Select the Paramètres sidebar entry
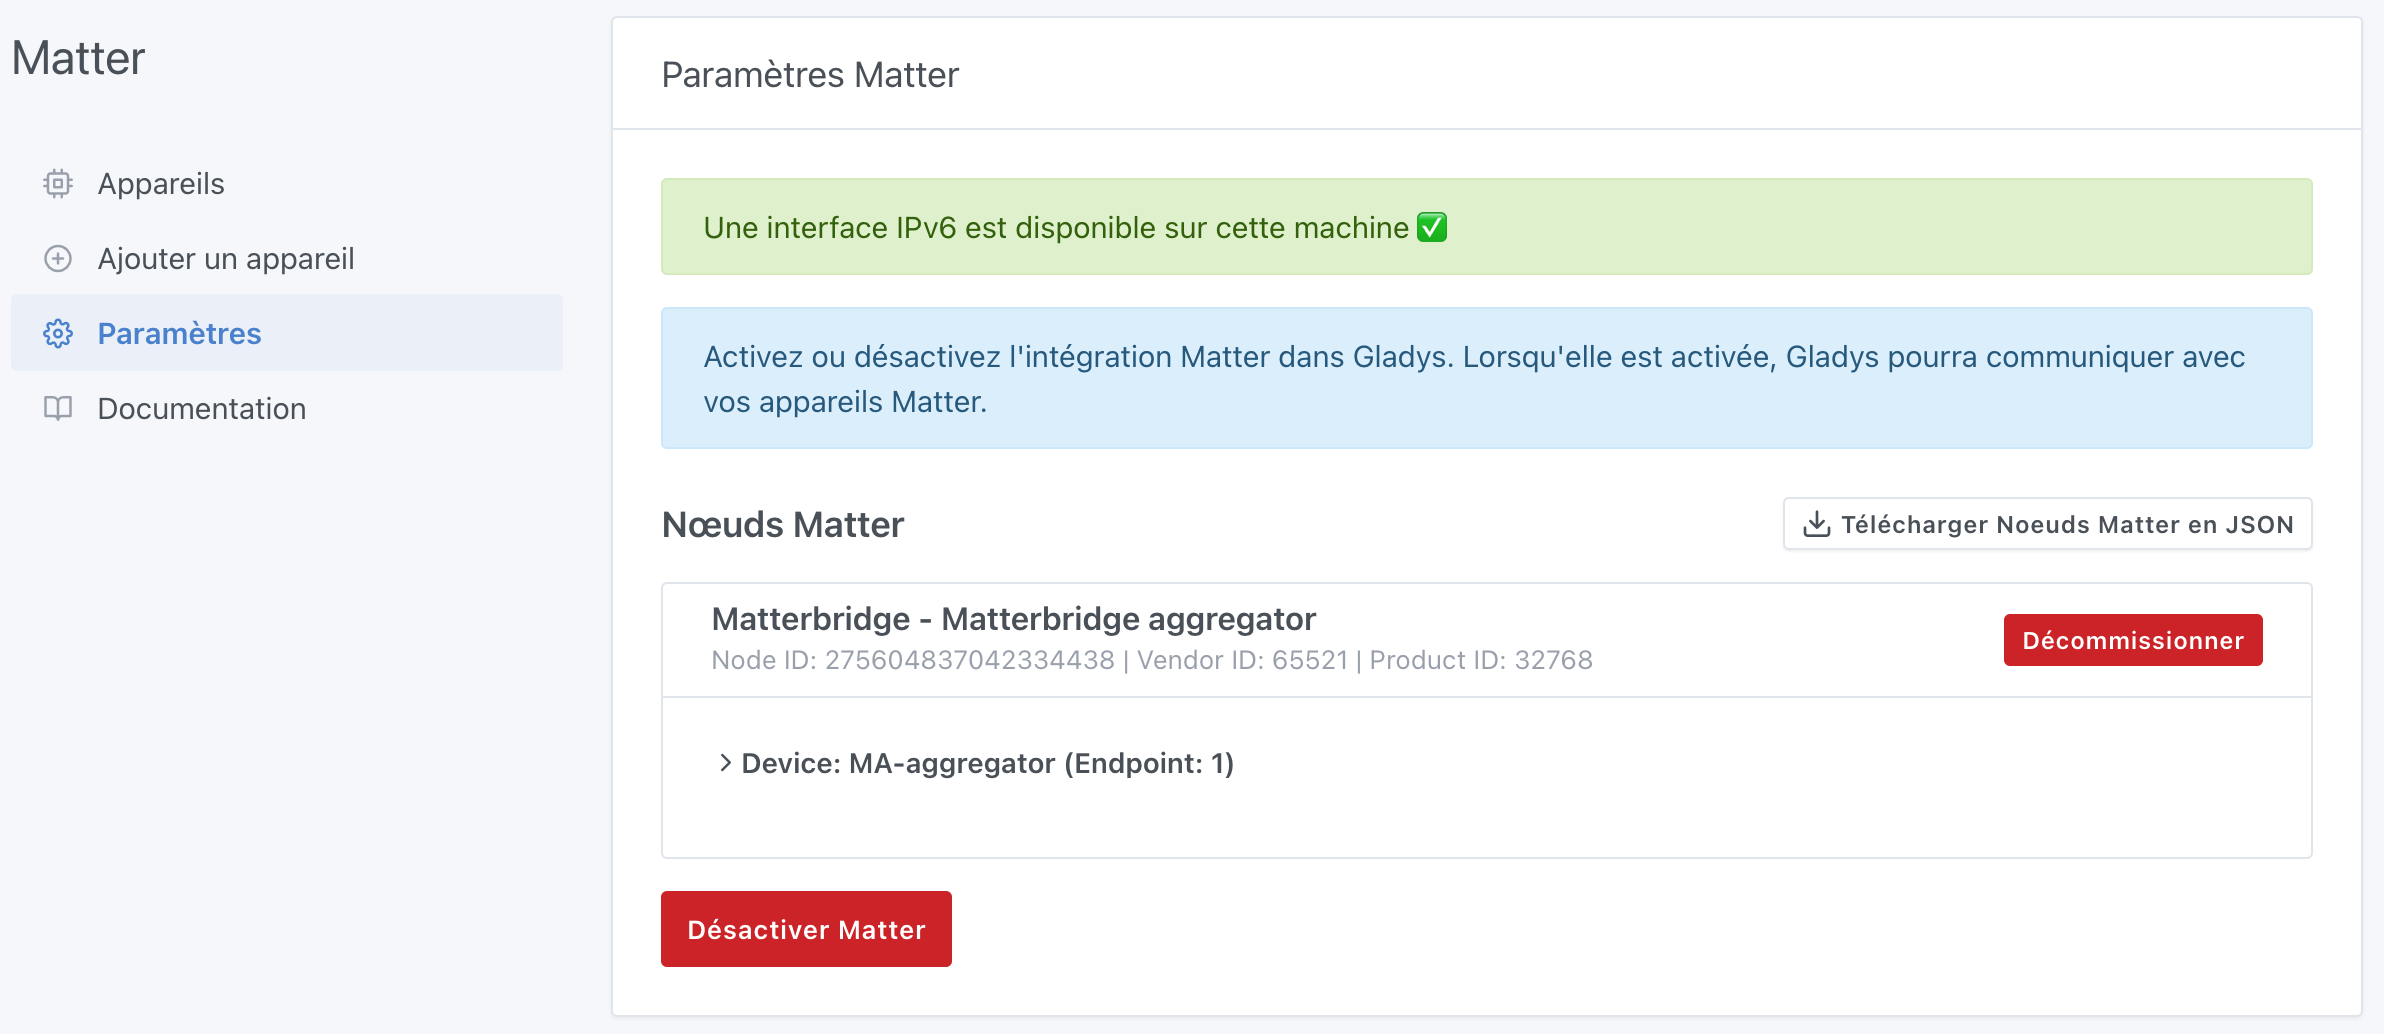Viewport: 2384px width, 1034px height. tap(179, 333)
